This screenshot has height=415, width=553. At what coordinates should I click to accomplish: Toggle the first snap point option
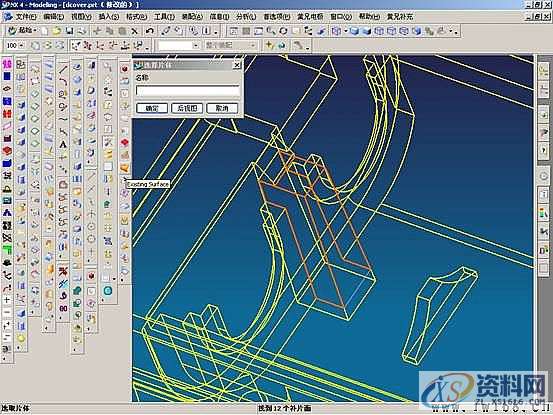coord(76,45)
